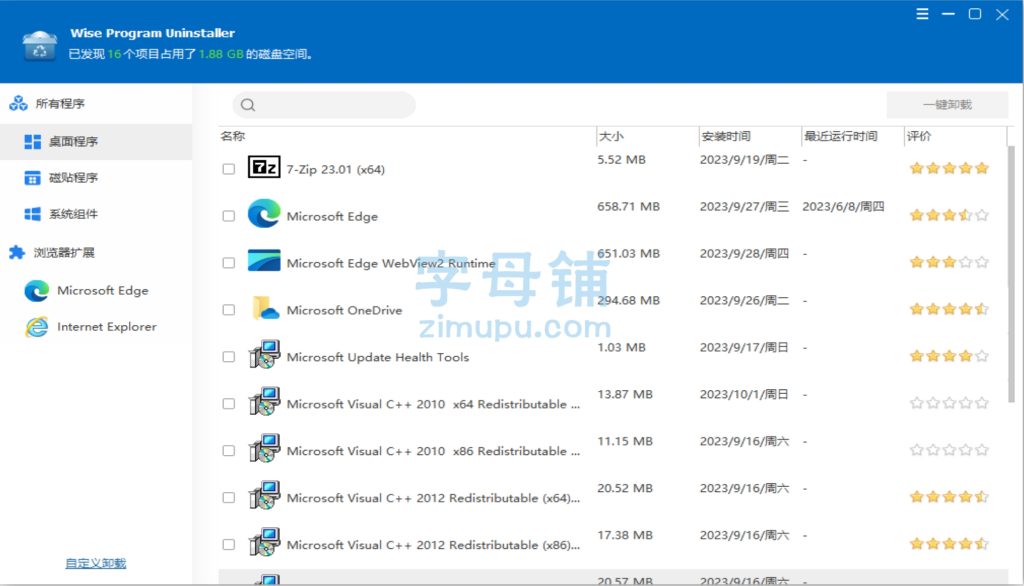Image resolution: width=1024 pixels, height=586 pixels.
Task: Click the 7-Zip 23.01 (x64) name
Action: [336, 169]
